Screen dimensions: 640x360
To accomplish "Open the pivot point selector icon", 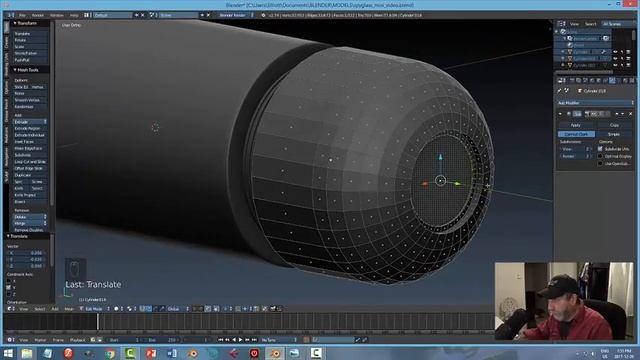I will [x=130, y=309].
